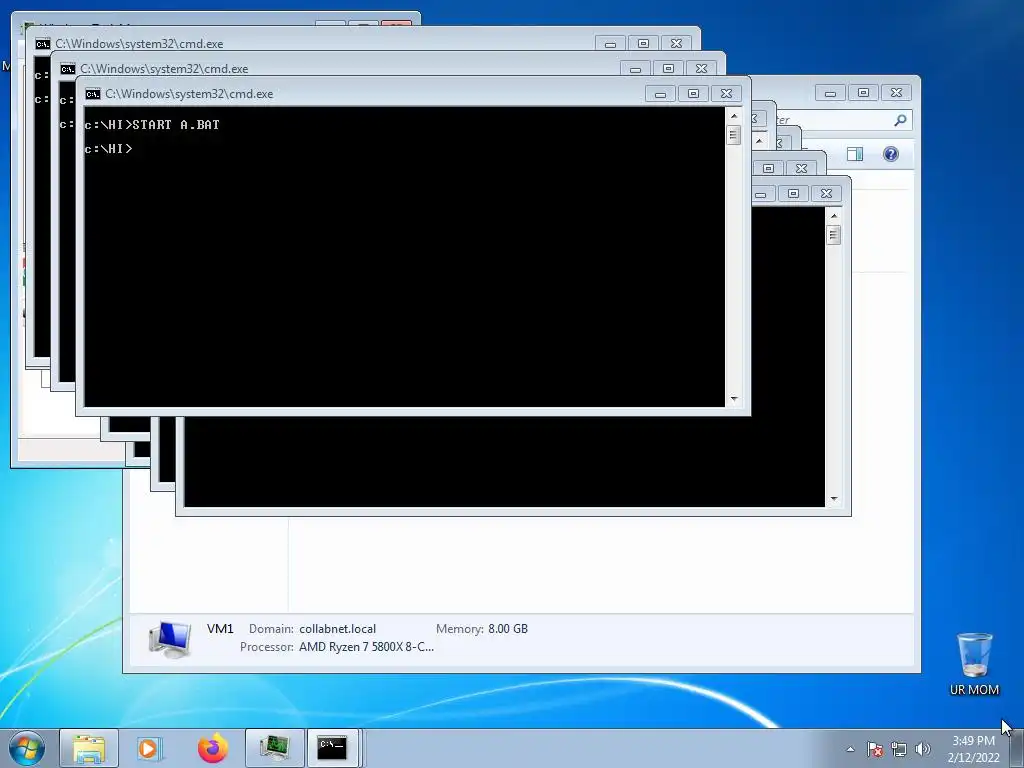Screen dimensions: 1024x768
Task: Open the Windows Start menu orb
Action: click(x=27, y=748)
